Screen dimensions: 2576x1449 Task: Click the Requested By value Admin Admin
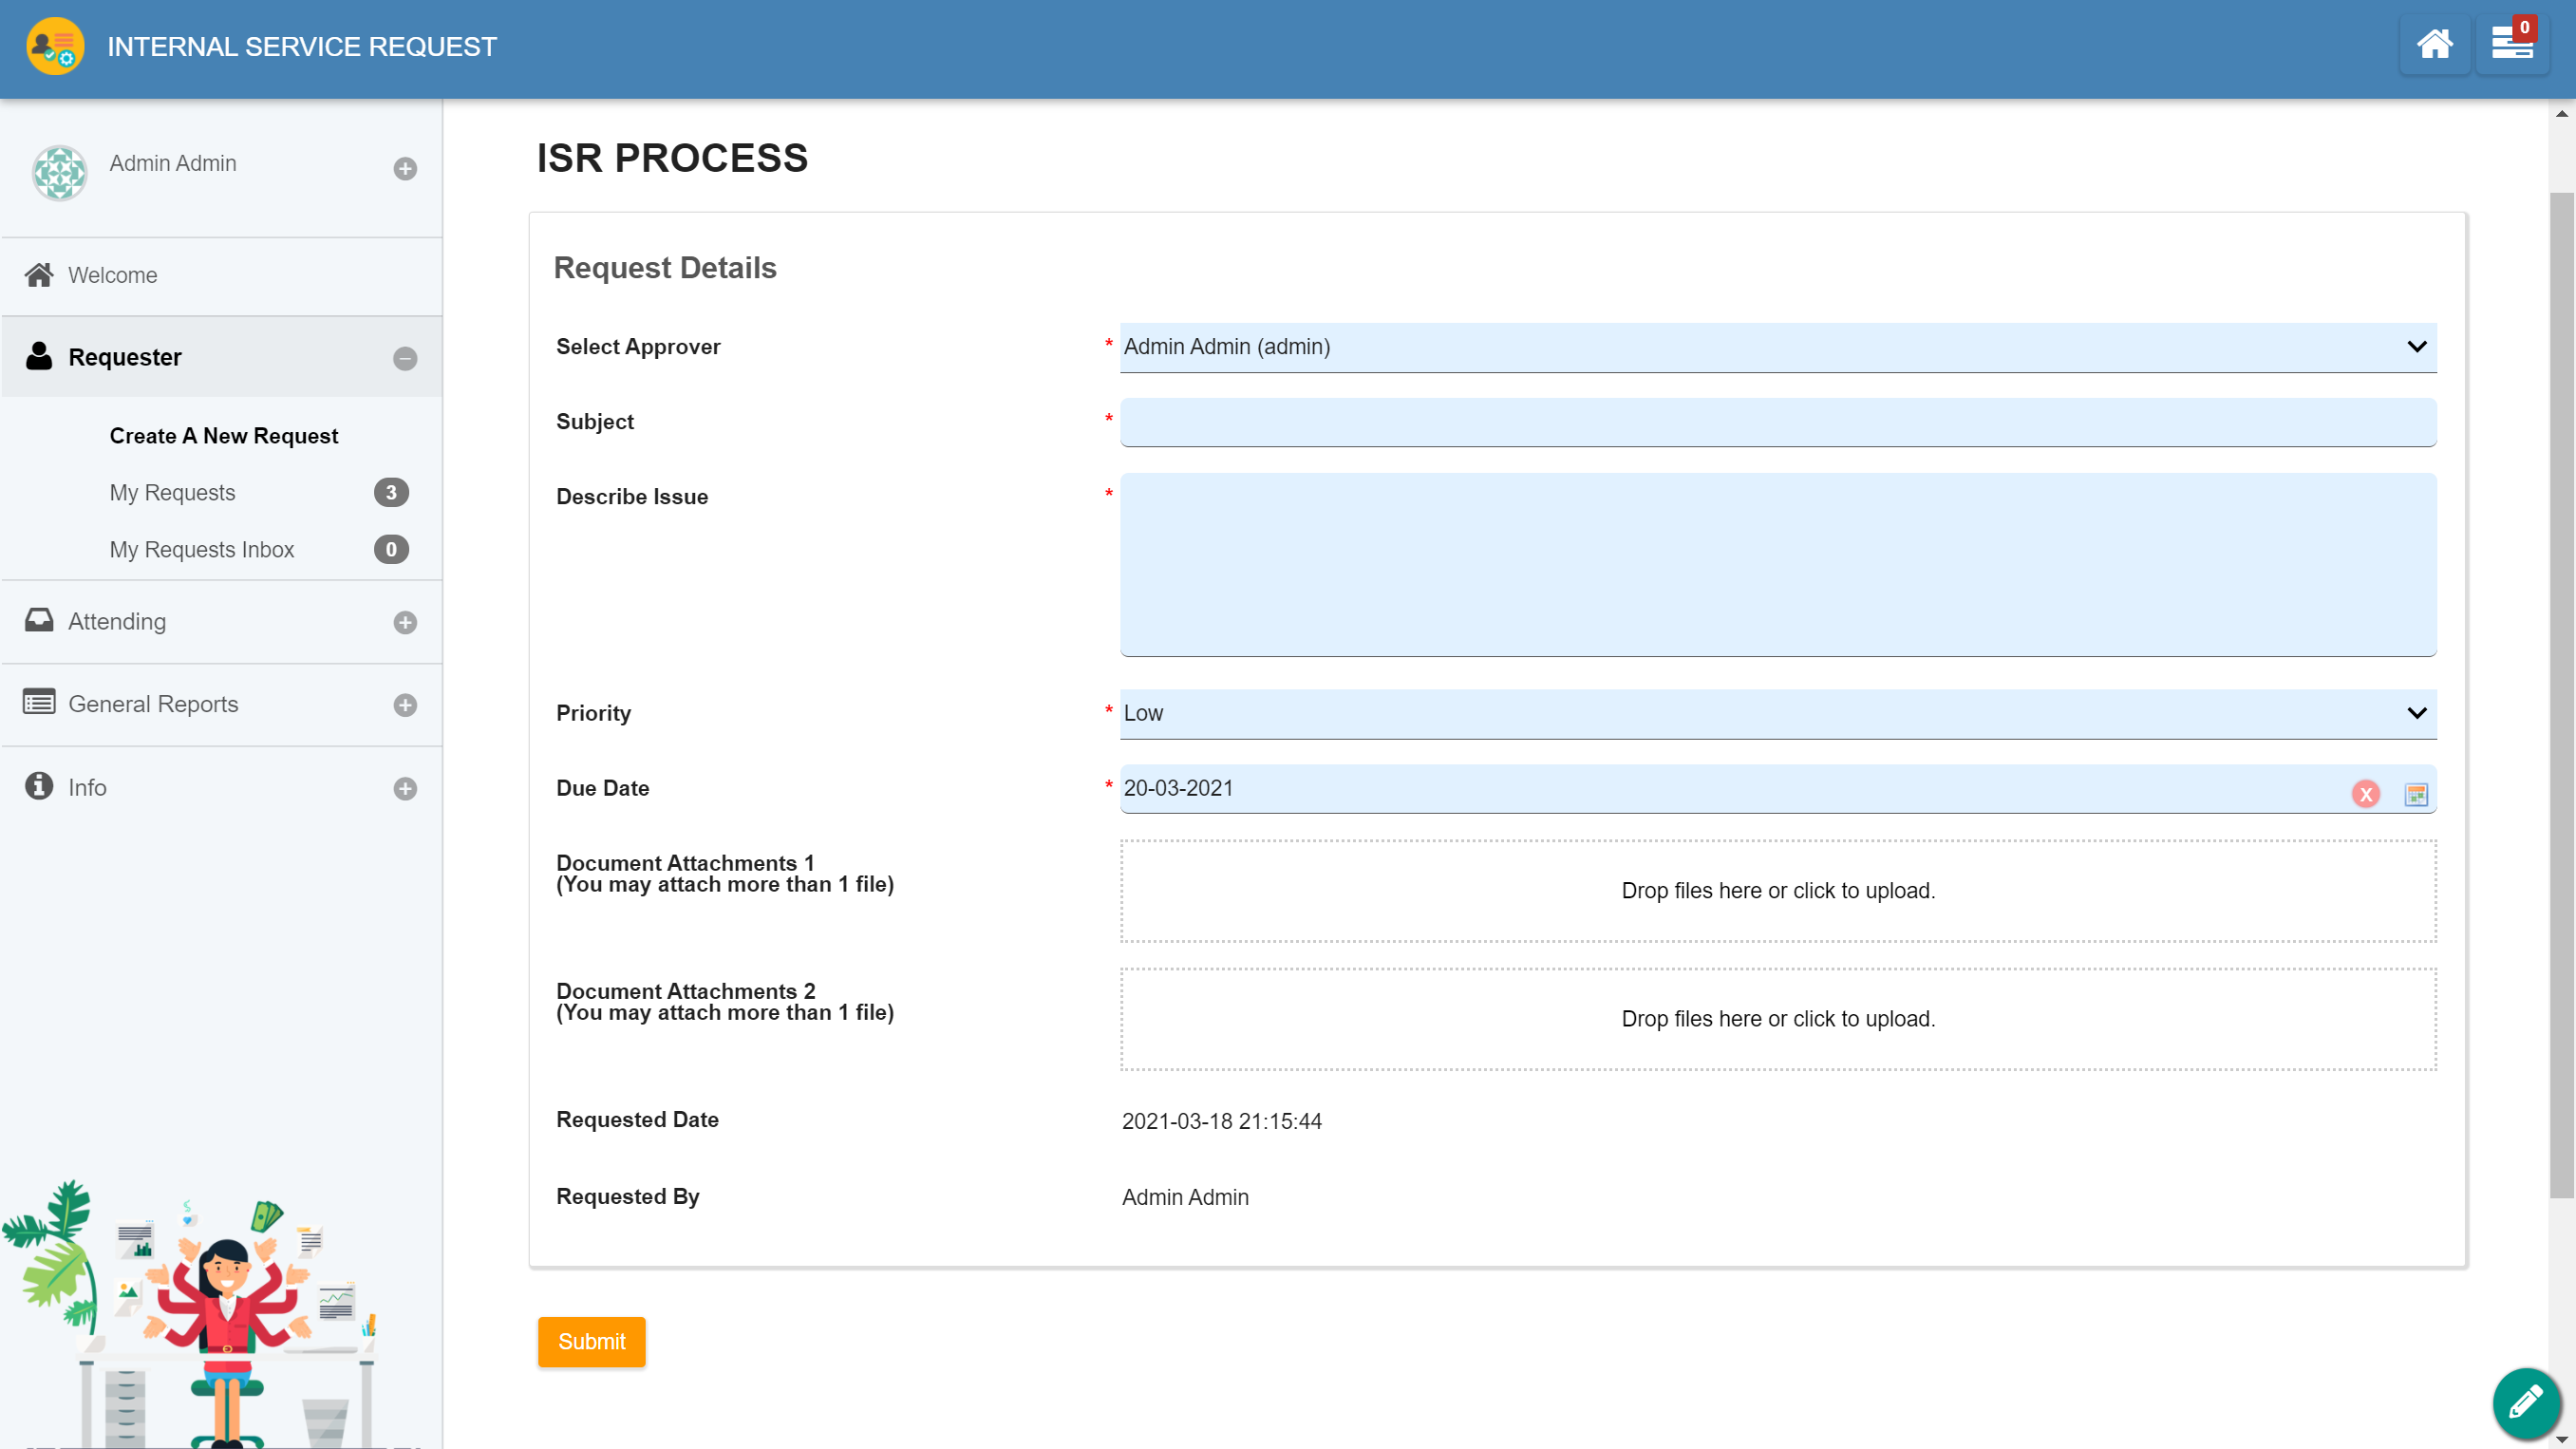click(x=1185, y=1197)
